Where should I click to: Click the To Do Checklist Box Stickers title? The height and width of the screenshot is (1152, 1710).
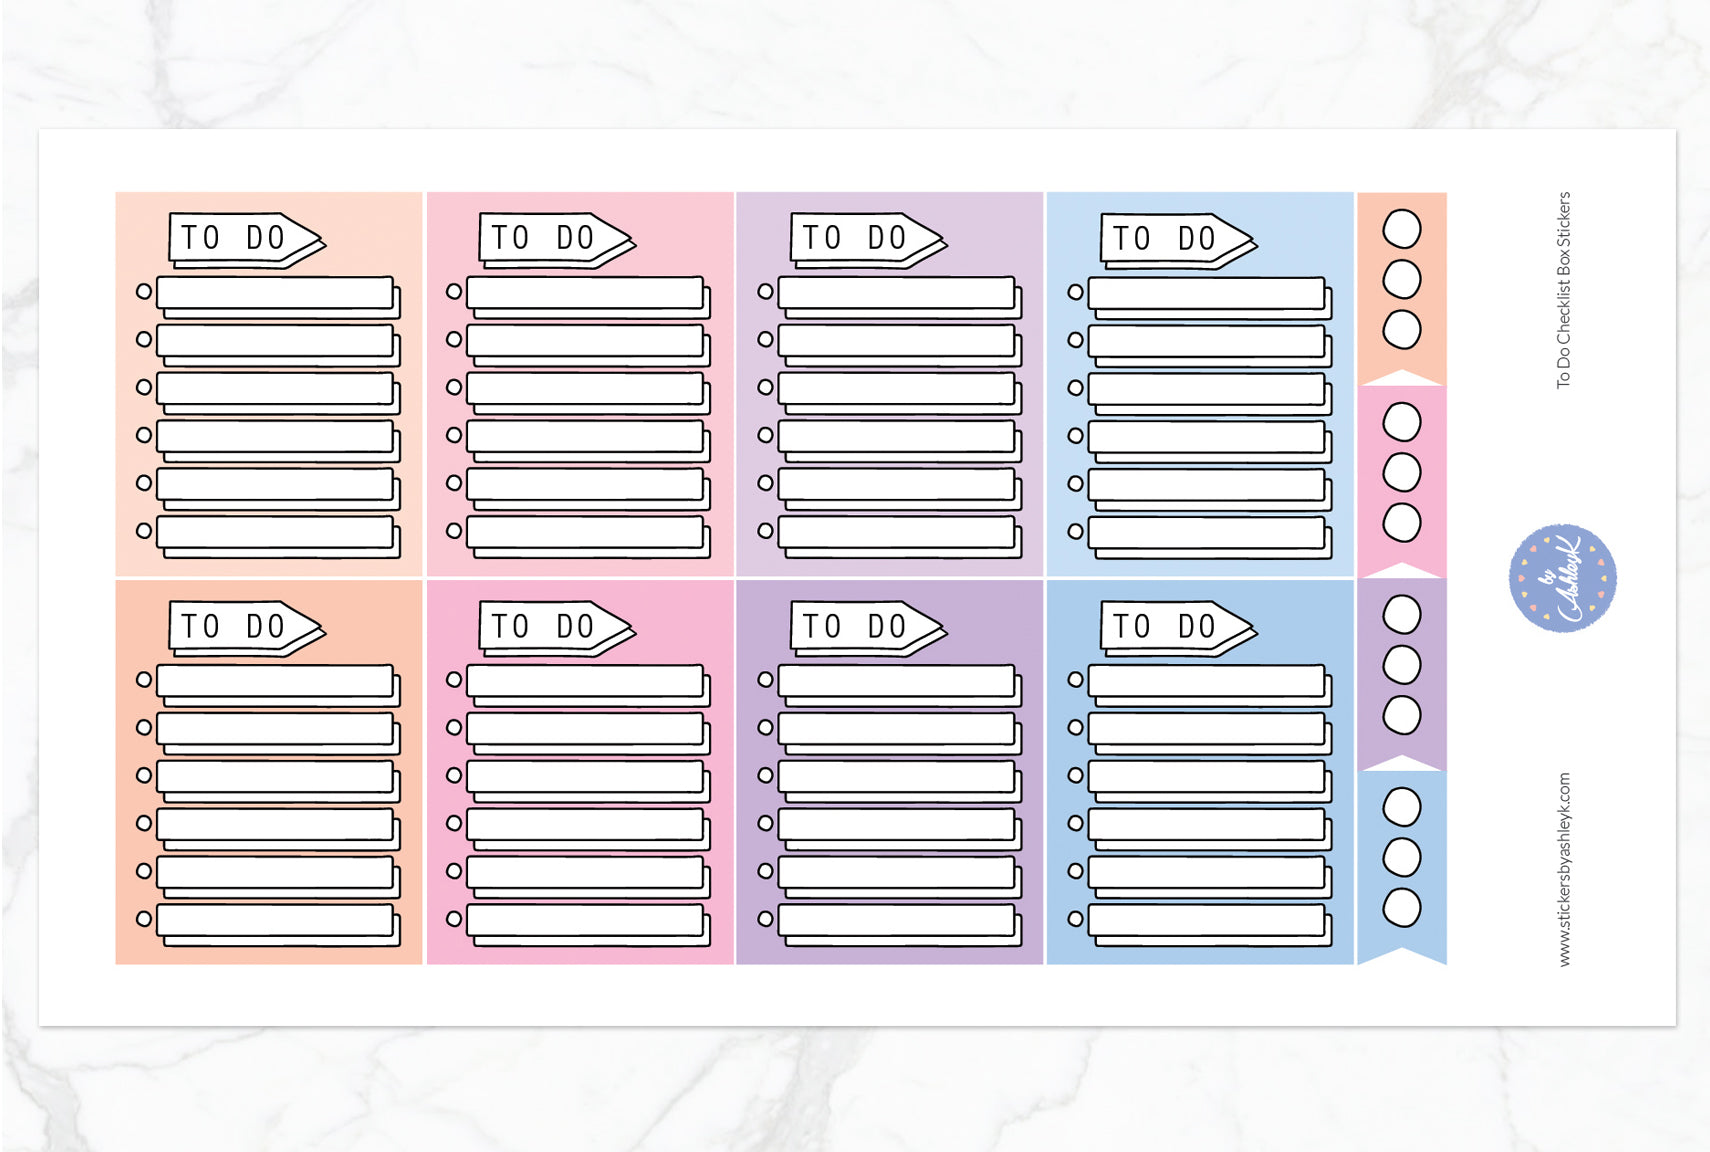[1564, 290]
